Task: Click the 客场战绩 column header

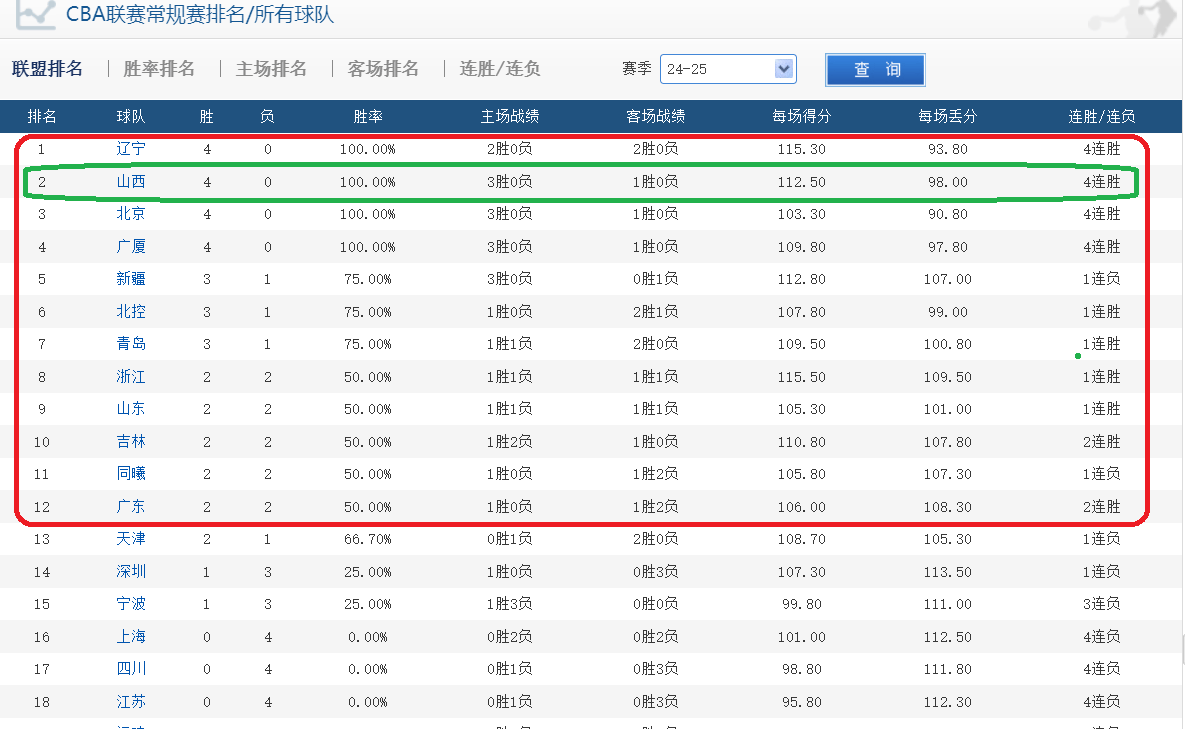Action: 656,116
